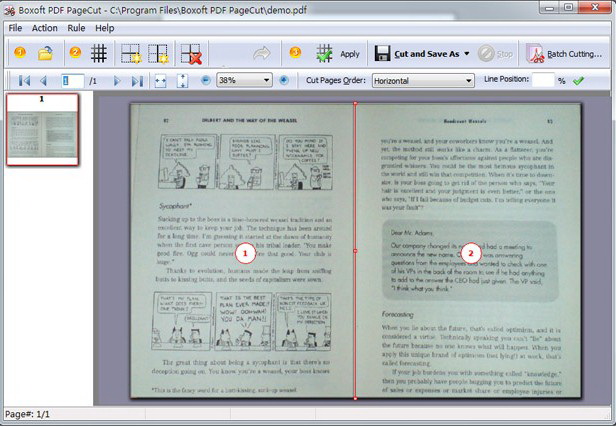Zoom out with the minus icon
The image size is (616, 427).
pos(205,80)
